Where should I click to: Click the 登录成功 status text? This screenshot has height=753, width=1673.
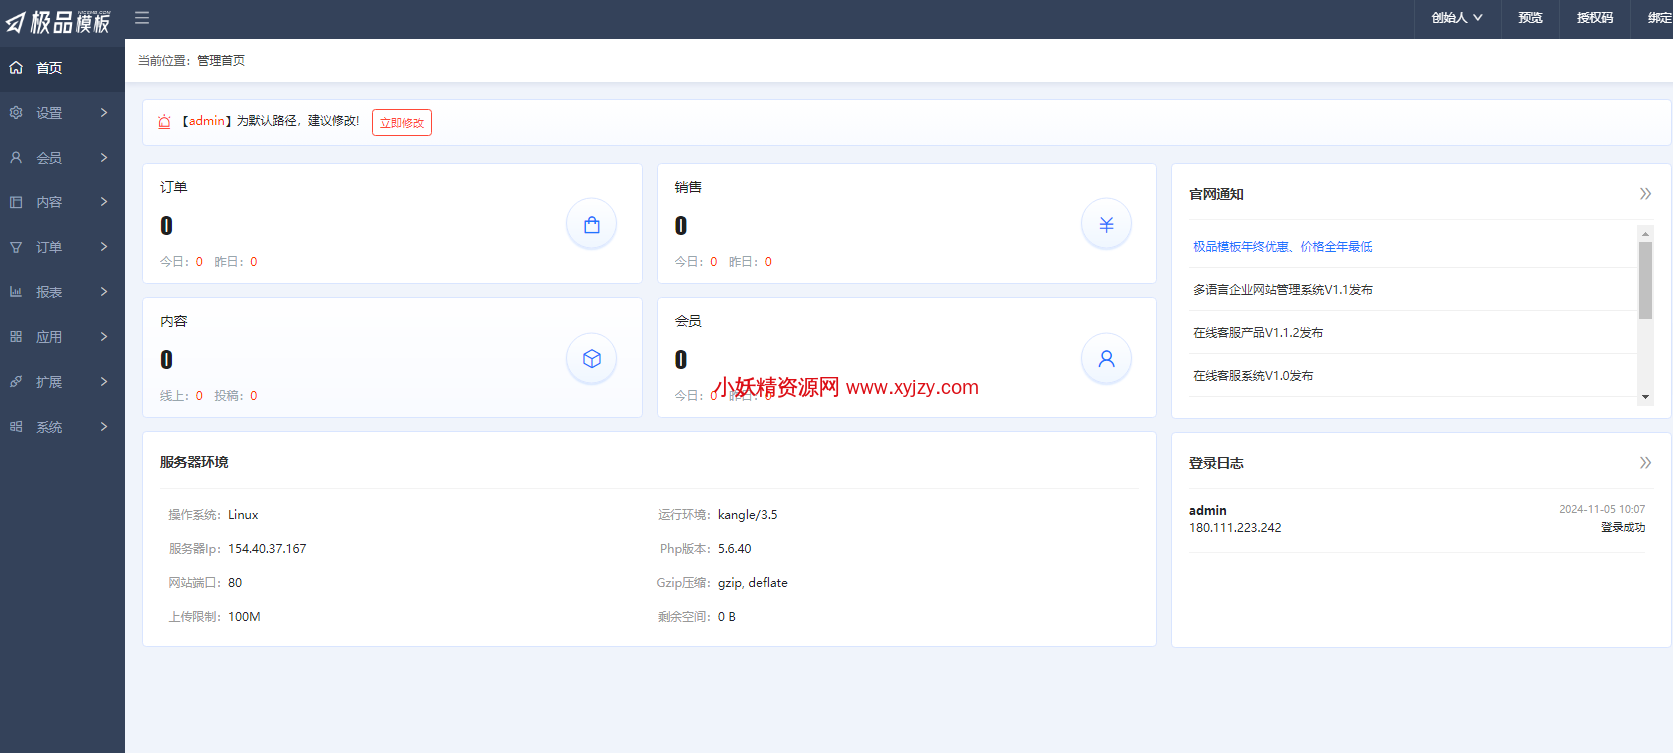point(1623,527)
